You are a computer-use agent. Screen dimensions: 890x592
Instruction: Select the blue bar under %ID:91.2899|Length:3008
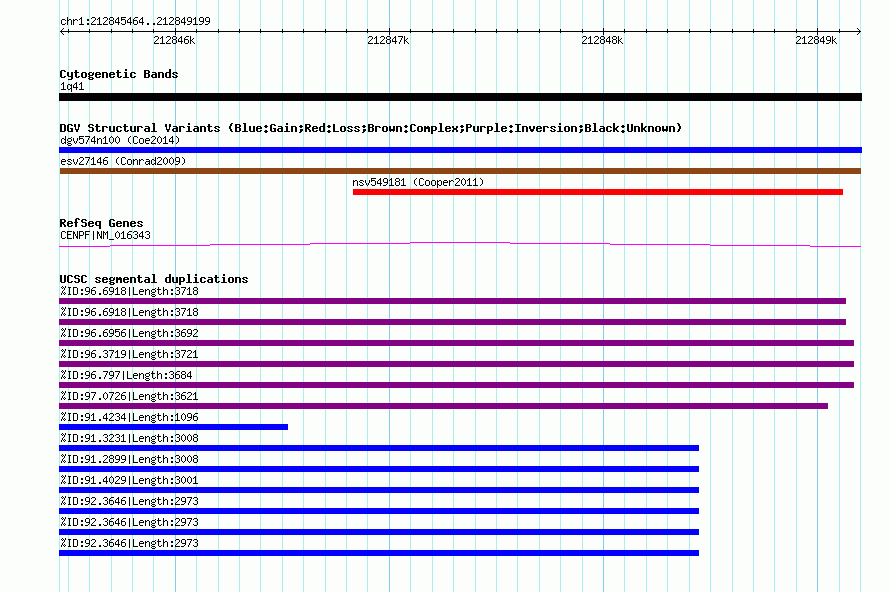[379, 469]
